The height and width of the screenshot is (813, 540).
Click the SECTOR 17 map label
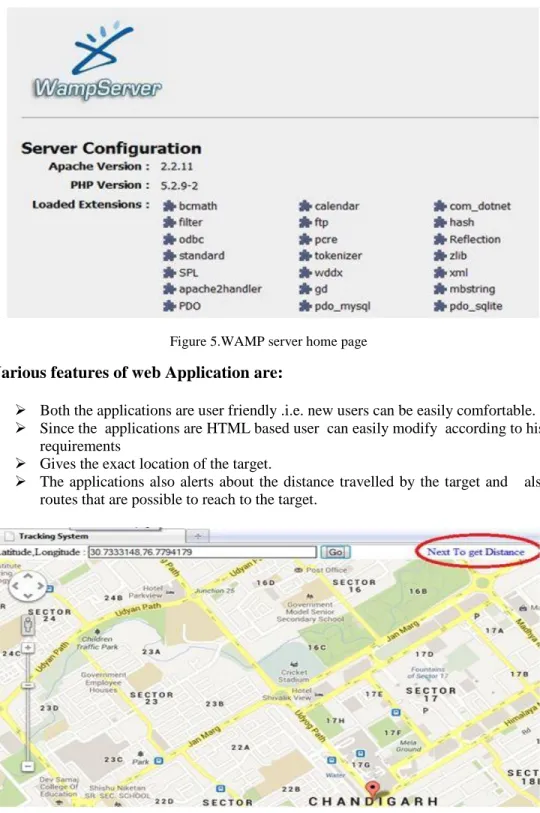431,694
